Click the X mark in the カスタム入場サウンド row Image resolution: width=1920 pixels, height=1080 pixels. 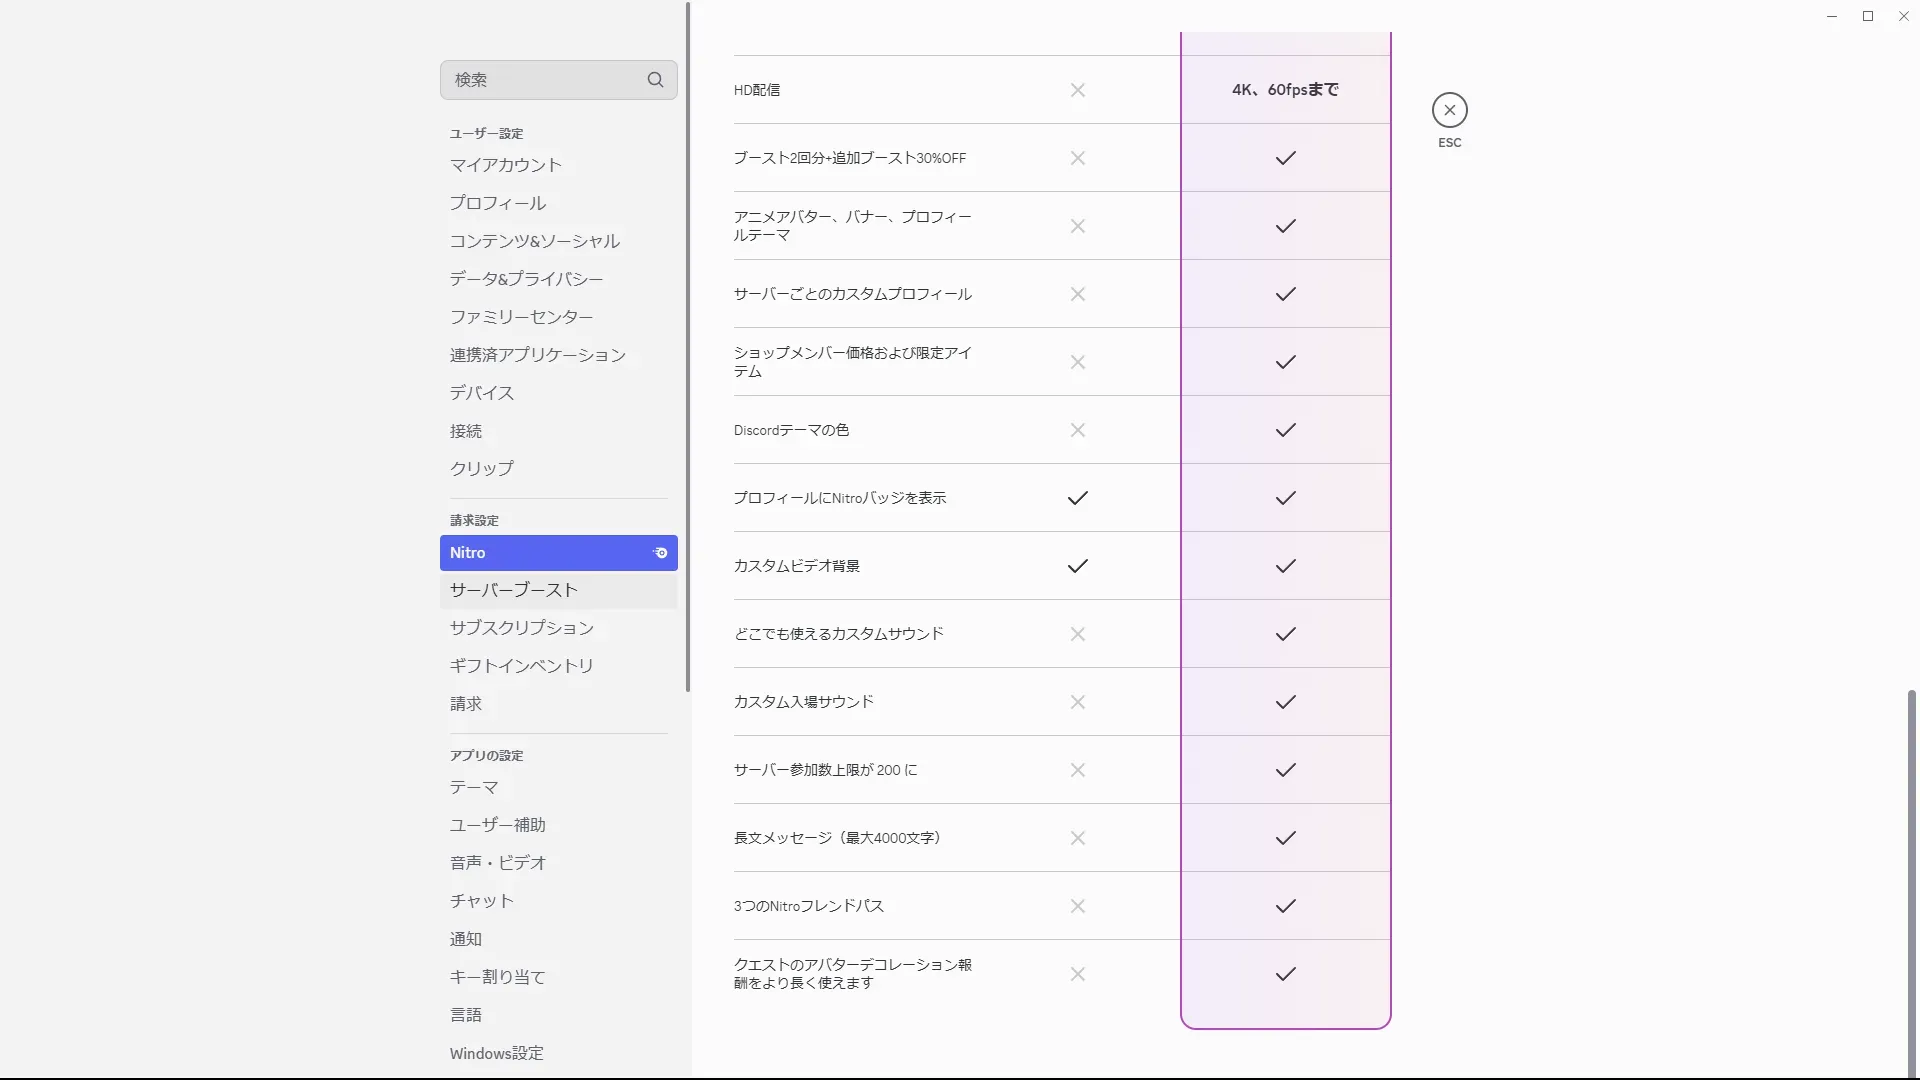pyautogui.click(x=1077, y=702)
